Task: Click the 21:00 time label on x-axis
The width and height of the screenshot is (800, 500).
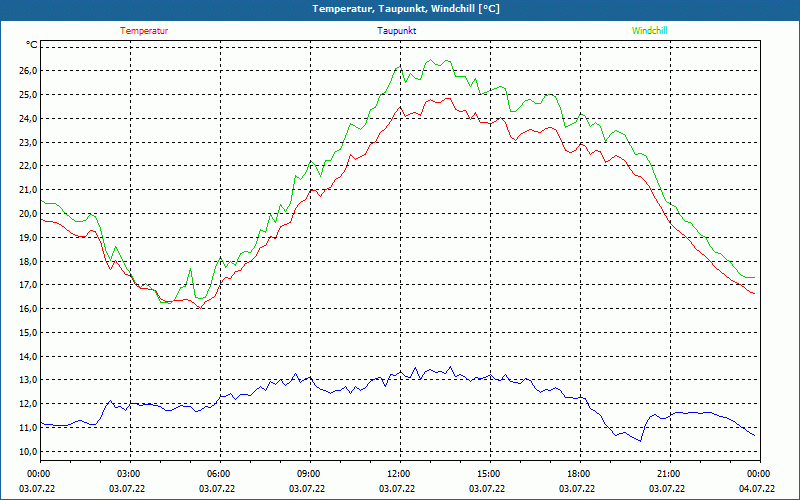Action: pos(670,474)
